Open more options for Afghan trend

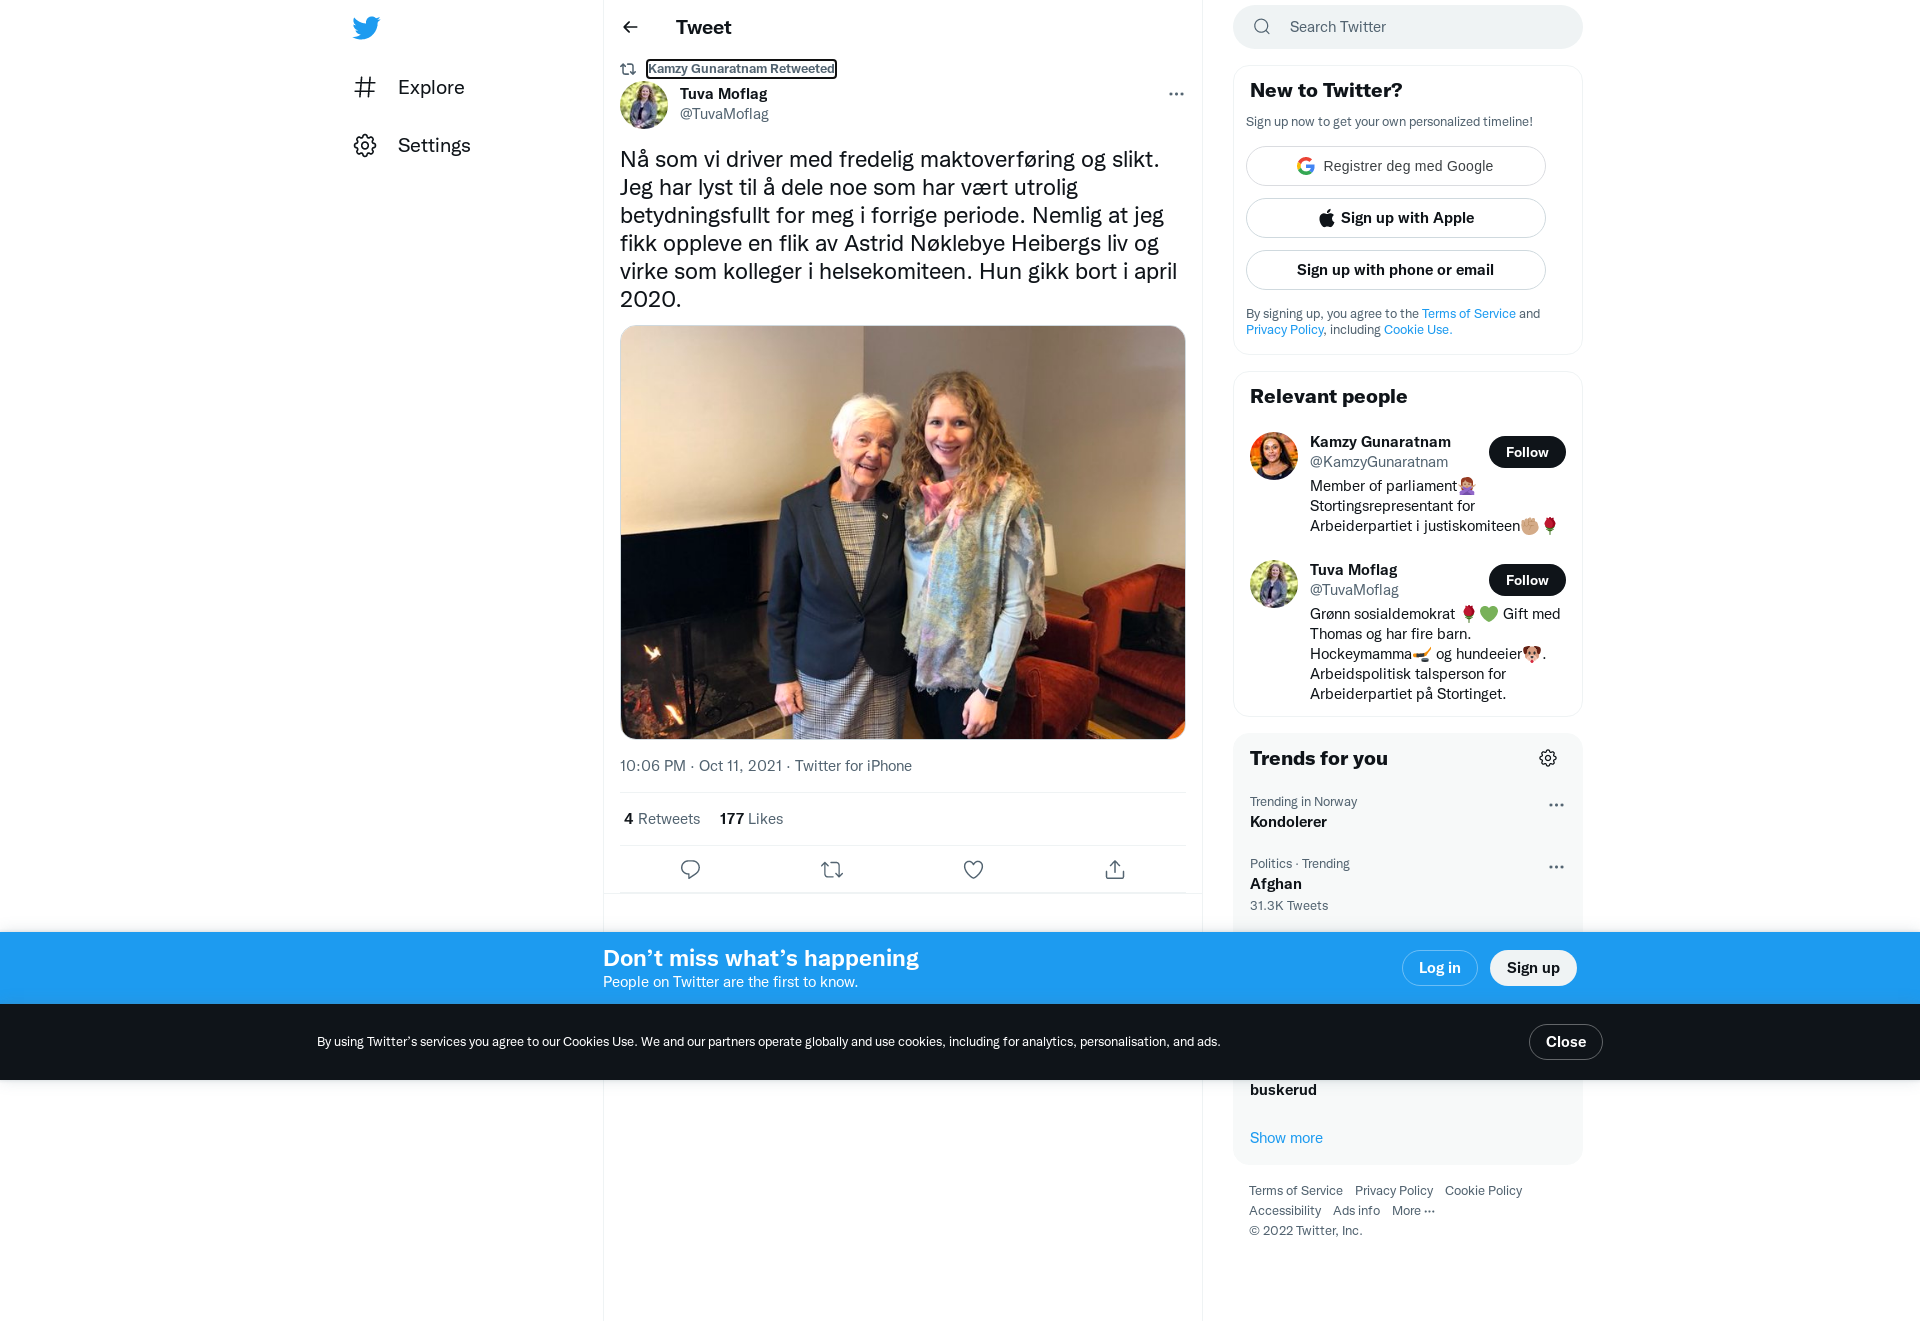1556,867
